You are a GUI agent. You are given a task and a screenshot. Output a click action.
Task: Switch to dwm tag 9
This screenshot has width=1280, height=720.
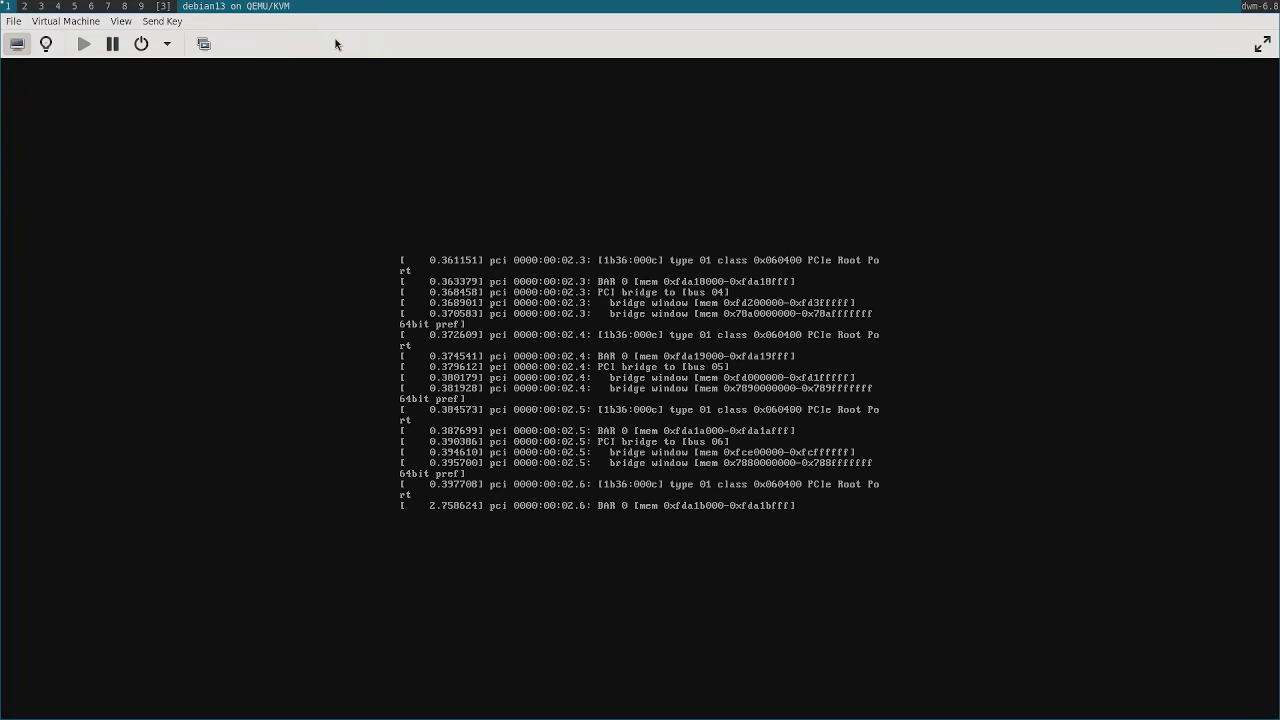pyautogui.click(x=141, y=6)
